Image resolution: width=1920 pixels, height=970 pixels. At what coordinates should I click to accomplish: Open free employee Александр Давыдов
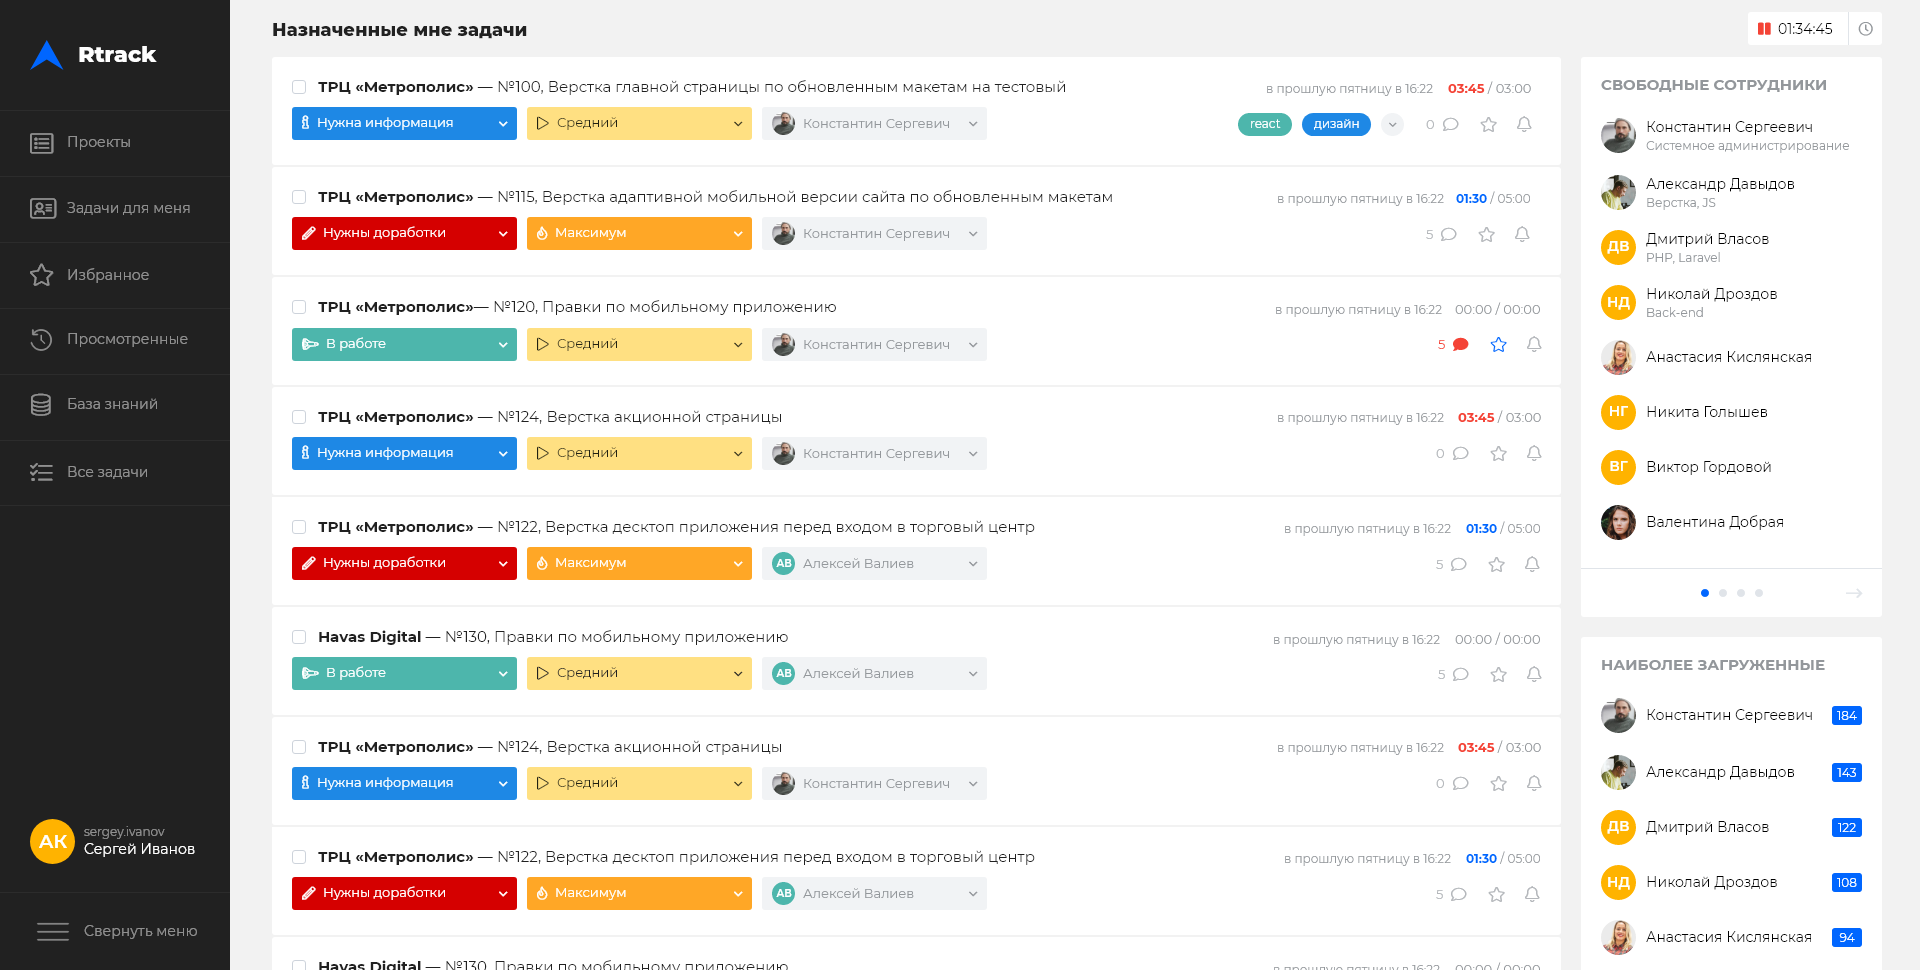click(x=1720, y=184)
